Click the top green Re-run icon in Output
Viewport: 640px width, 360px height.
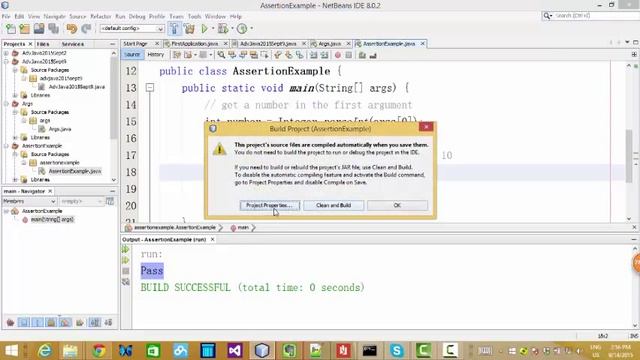point(126,249)
